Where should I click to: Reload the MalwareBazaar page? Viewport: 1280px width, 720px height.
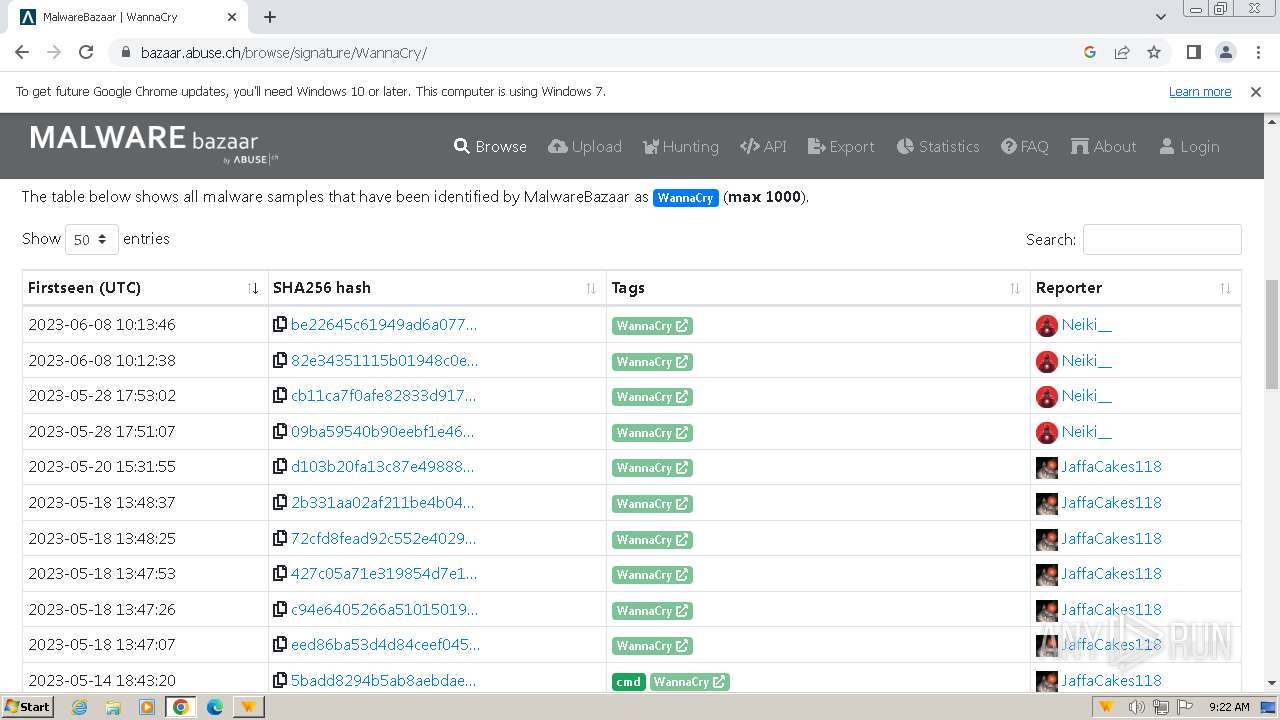[86, 52]
